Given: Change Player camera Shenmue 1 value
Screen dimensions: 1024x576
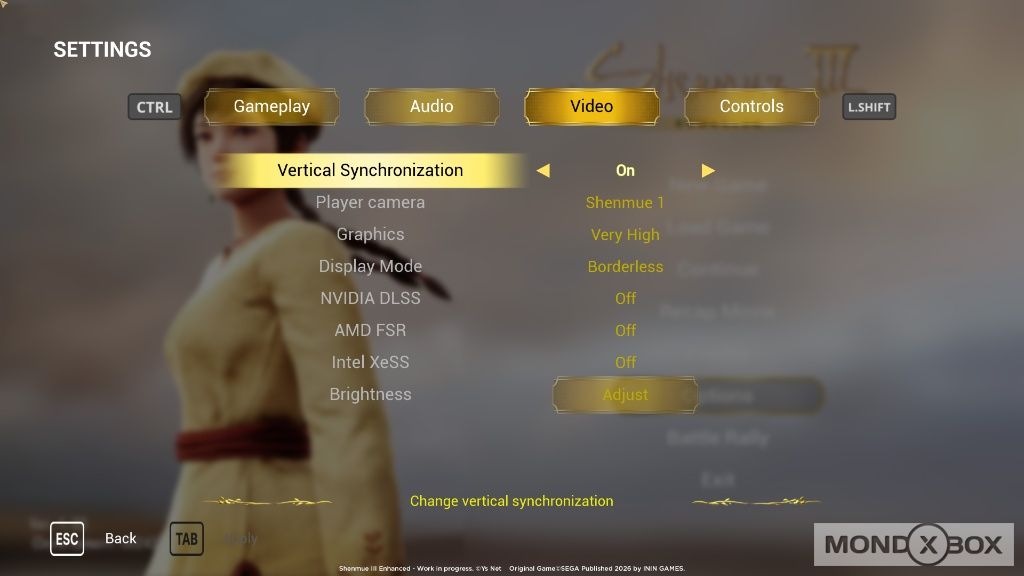Looking at the screenshot, I should click(625, 203).
